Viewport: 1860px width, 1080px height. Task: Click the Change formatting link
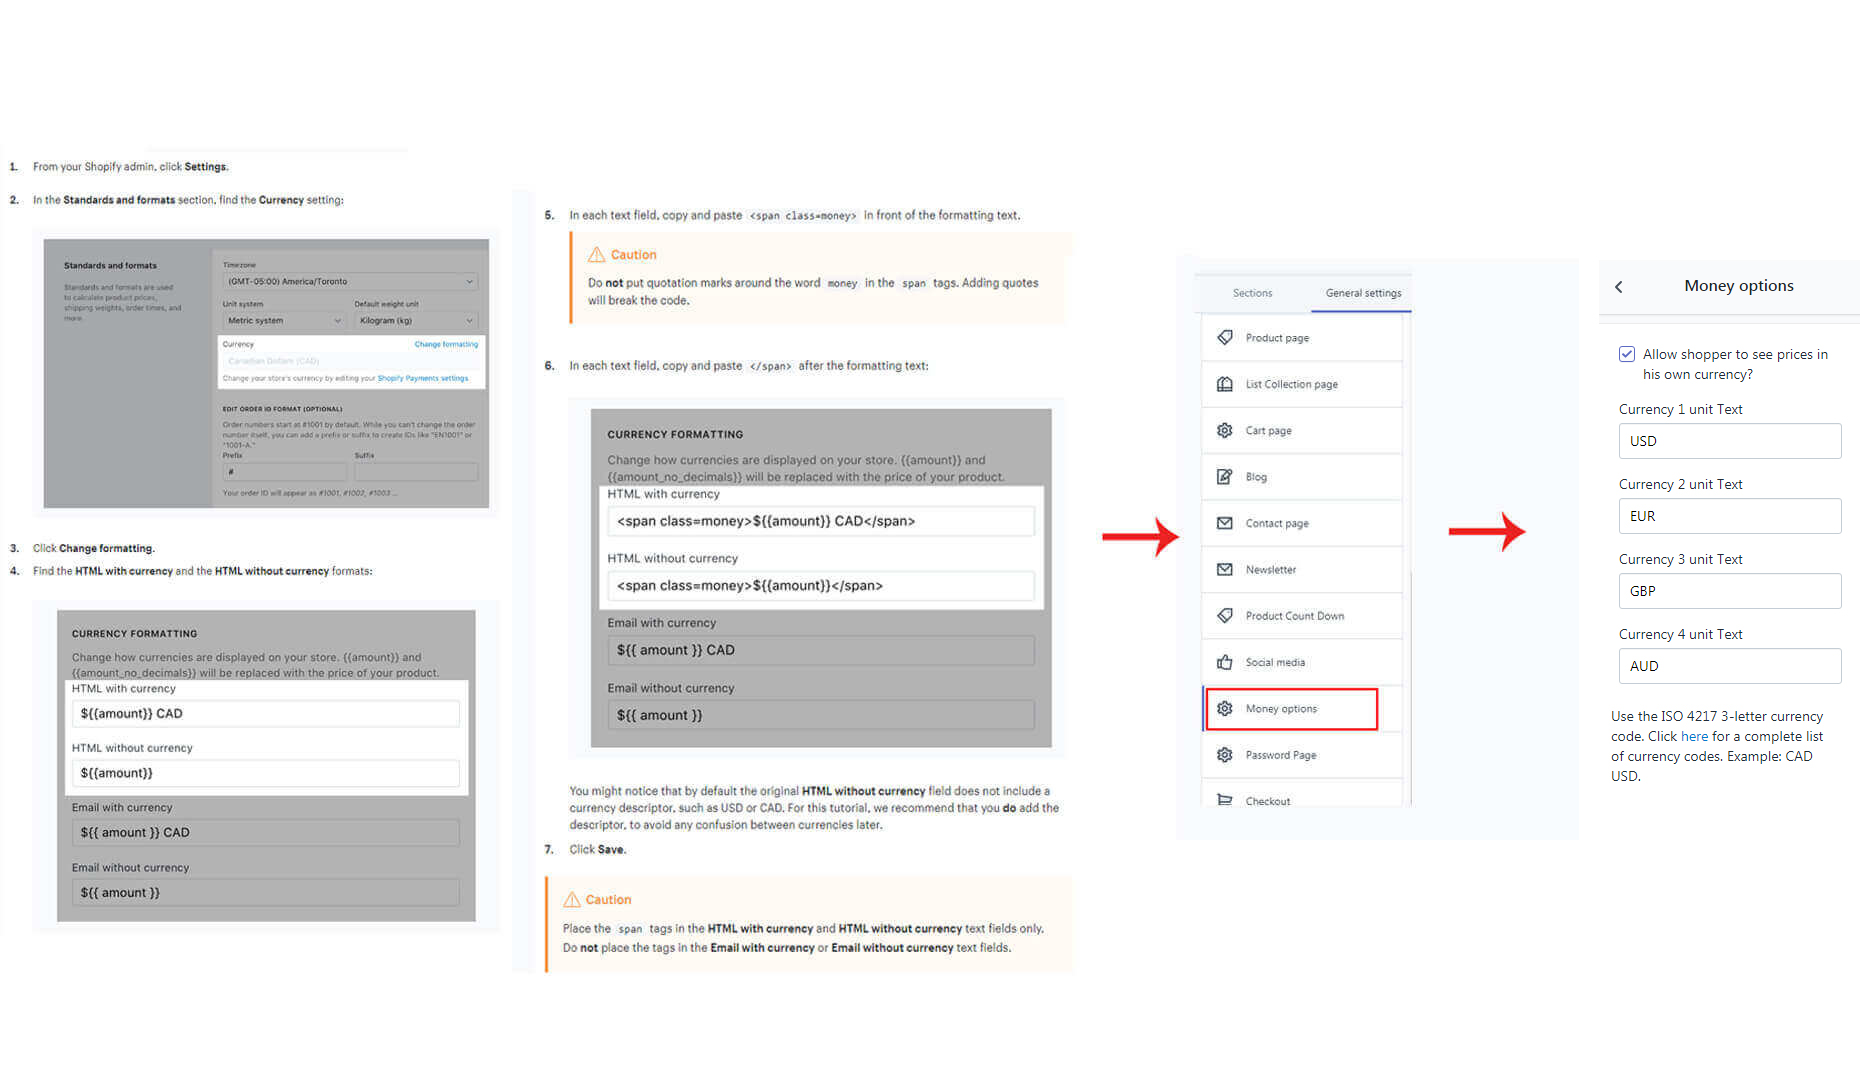pos(446,344)
